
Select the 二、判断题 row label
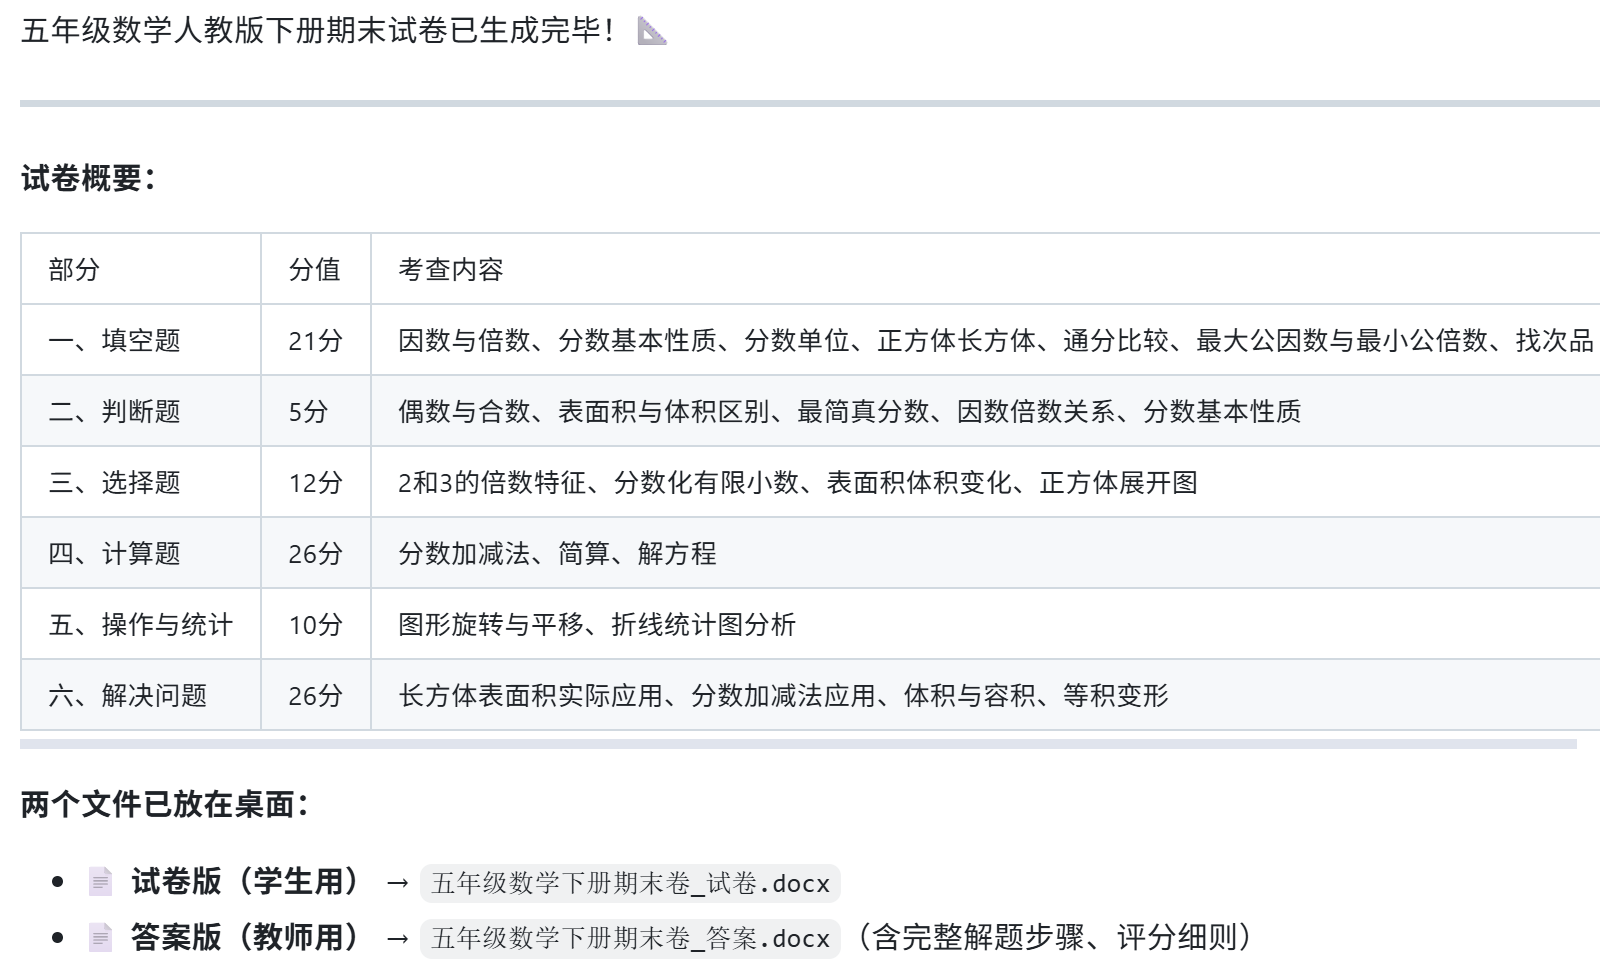click(114, 412)
